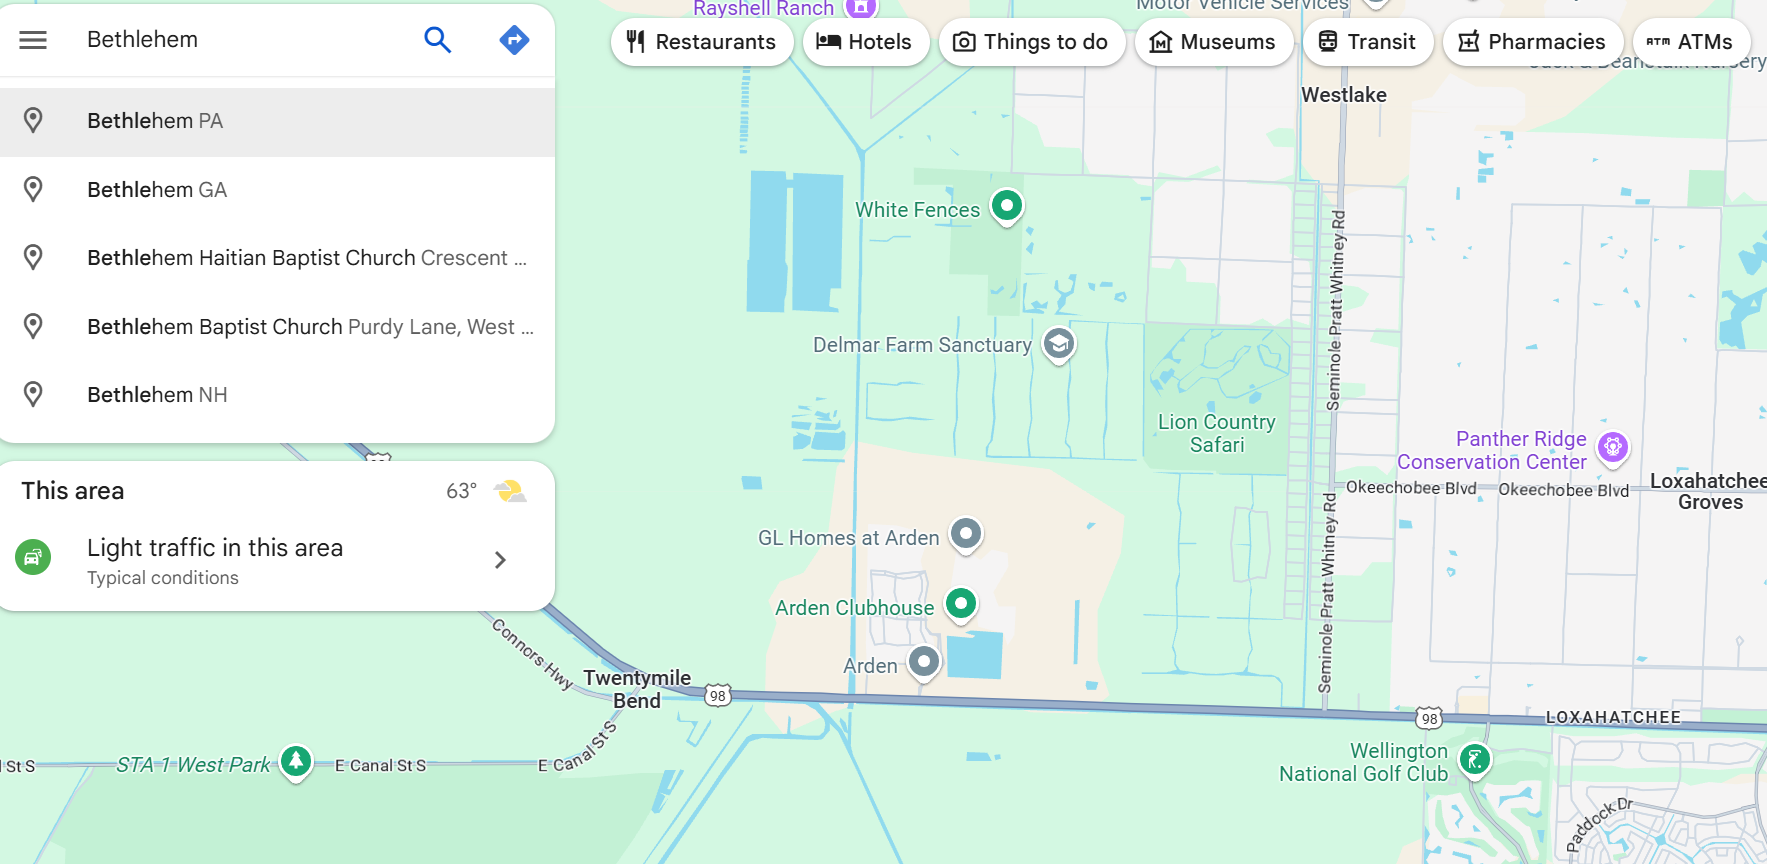Filter map by ATMs
Screen dimensions: 1767x864
pos(1691,42)
